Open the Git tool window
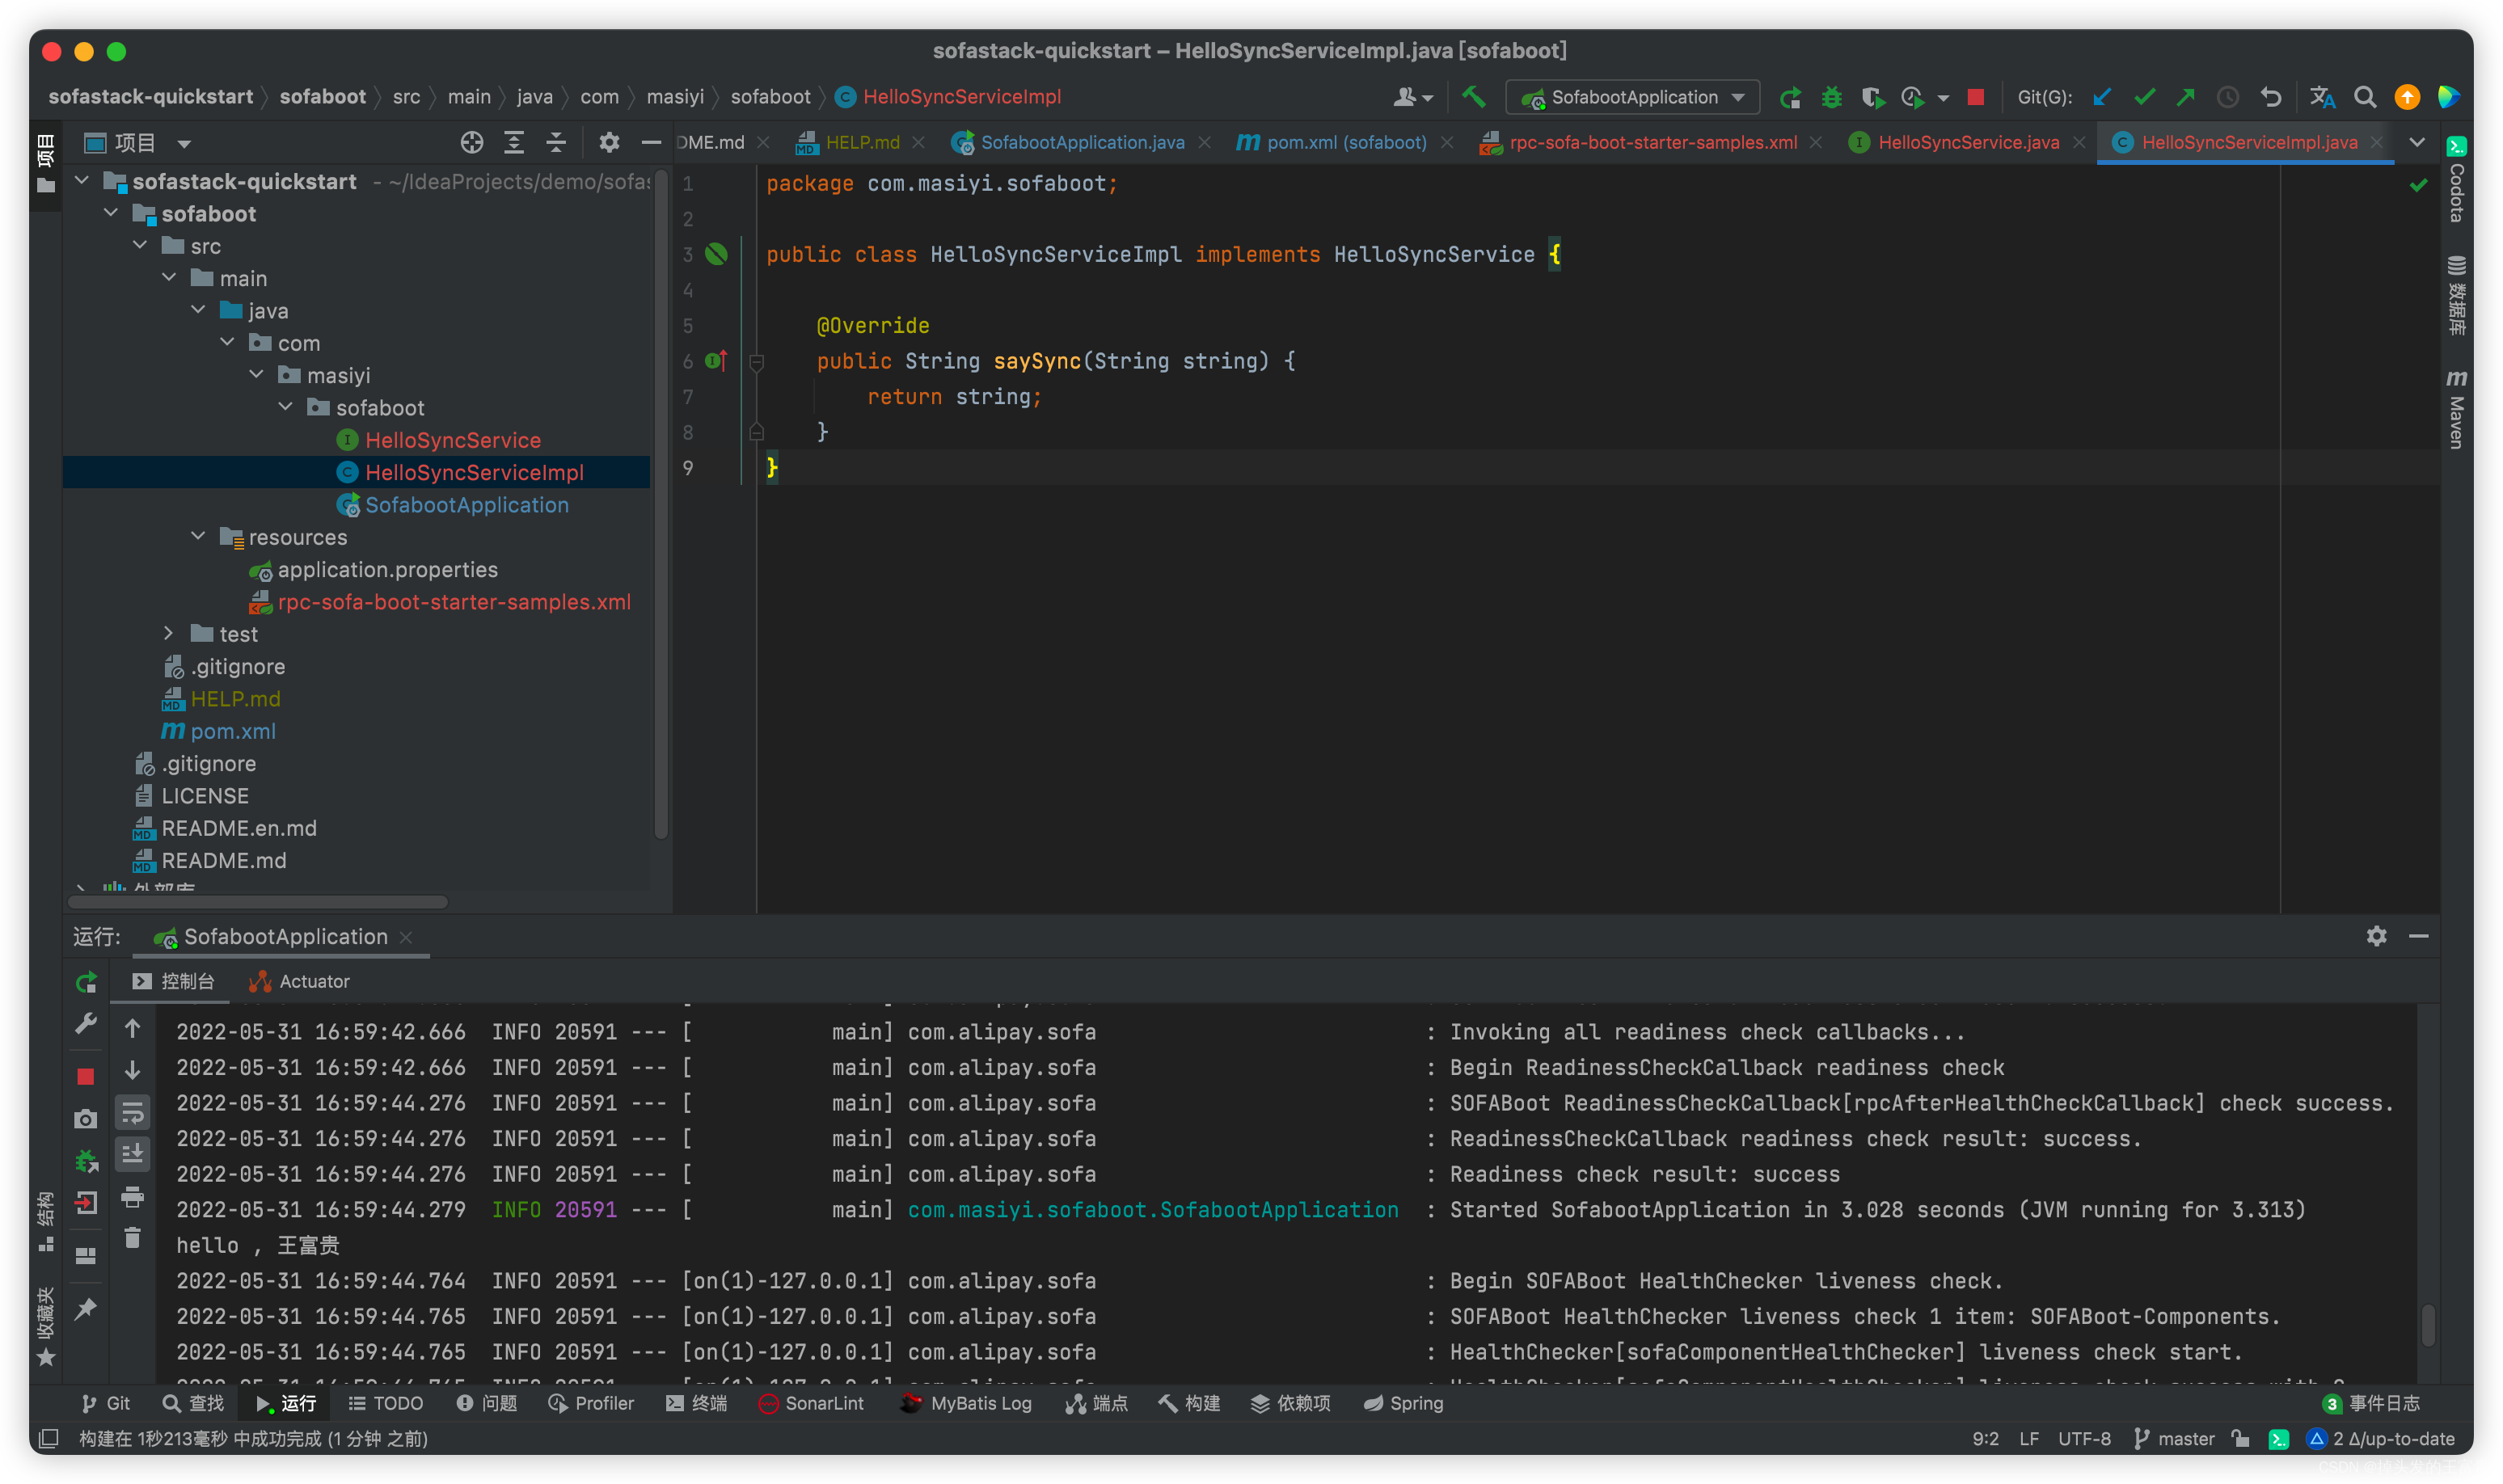This screenshot has width=2503, height=1484. [106, 1403]
